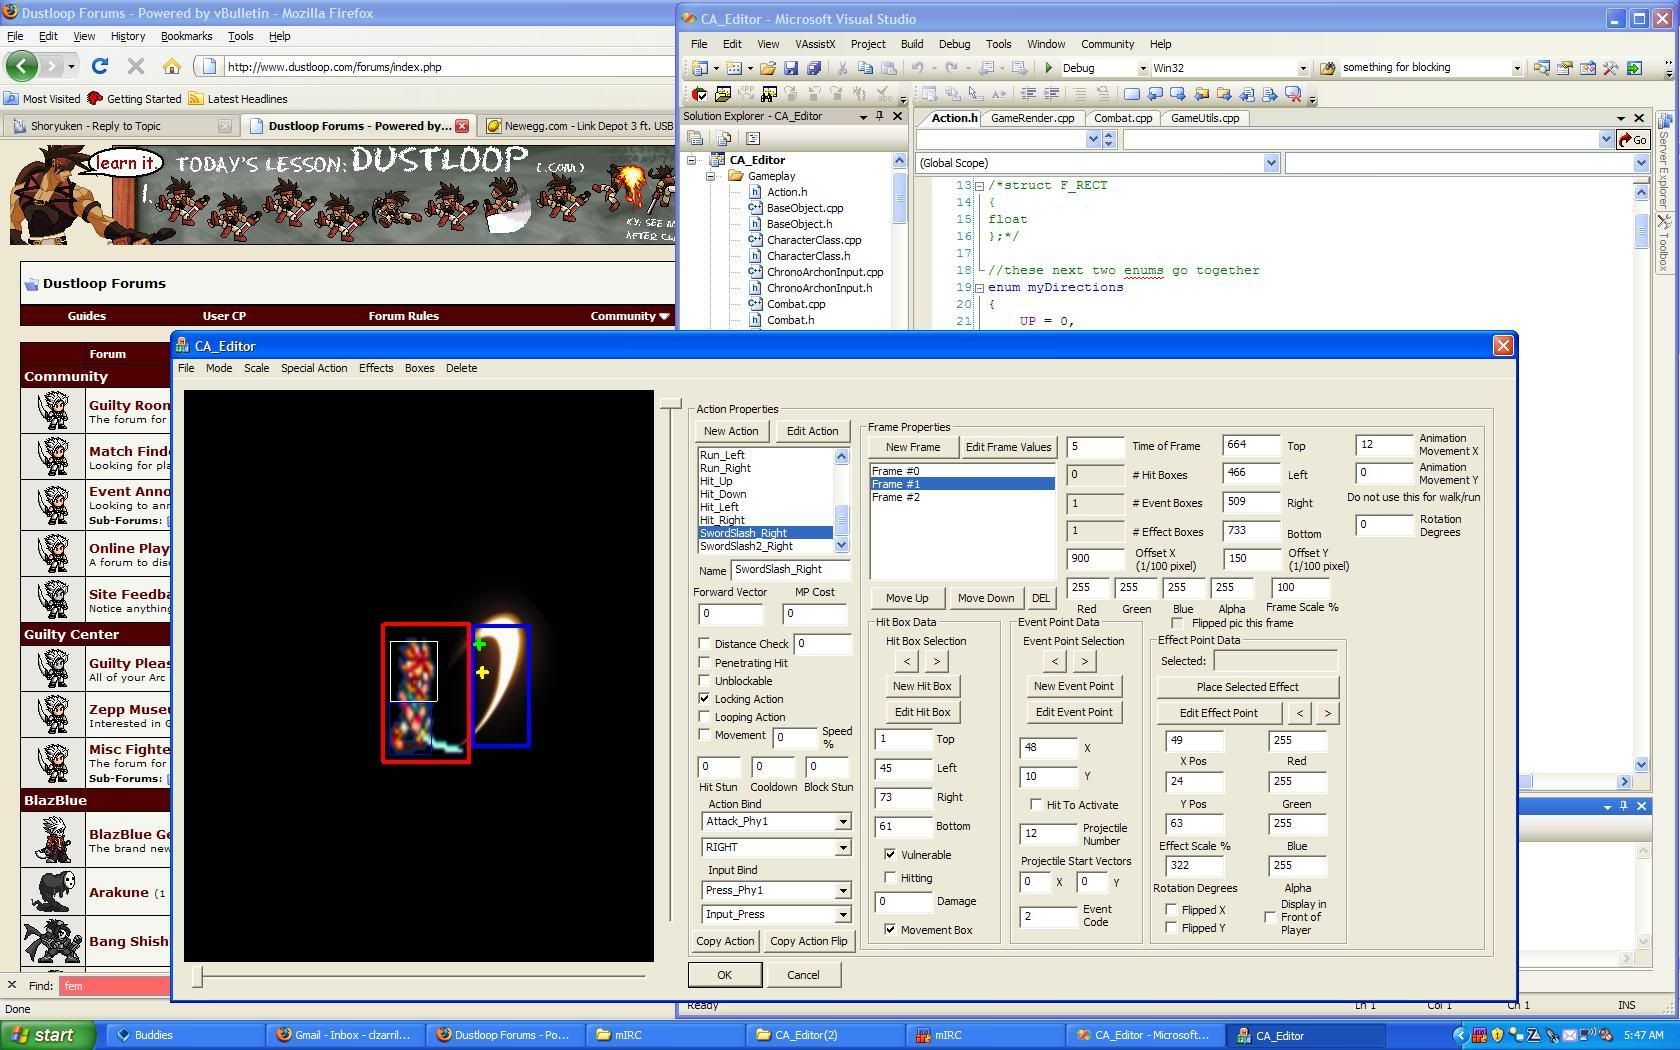The width and height of the screenshot is (1680, 1050).
Task: Close the Dustloop Forums browser tab
Action: coord(462,126)
